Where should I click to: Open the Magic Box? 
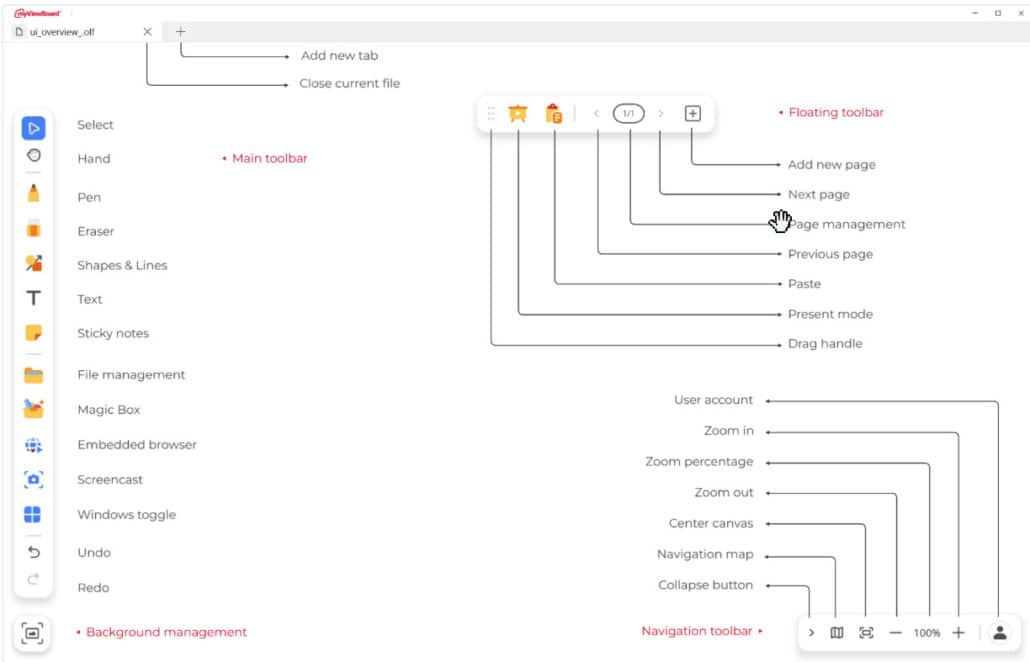(x=33, y=409)
